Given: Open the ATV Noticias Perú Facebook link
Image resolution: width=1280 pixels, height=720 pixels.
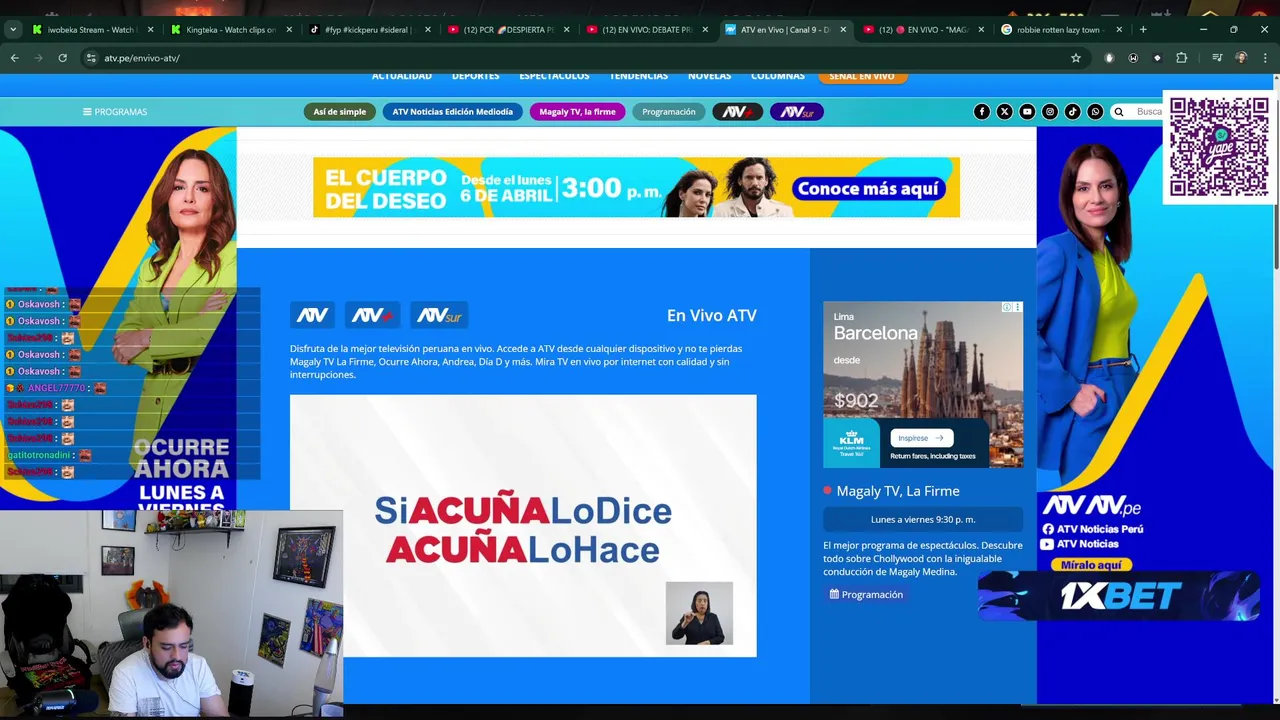Looking at the screenshot, I should (x=1092, y=529).
